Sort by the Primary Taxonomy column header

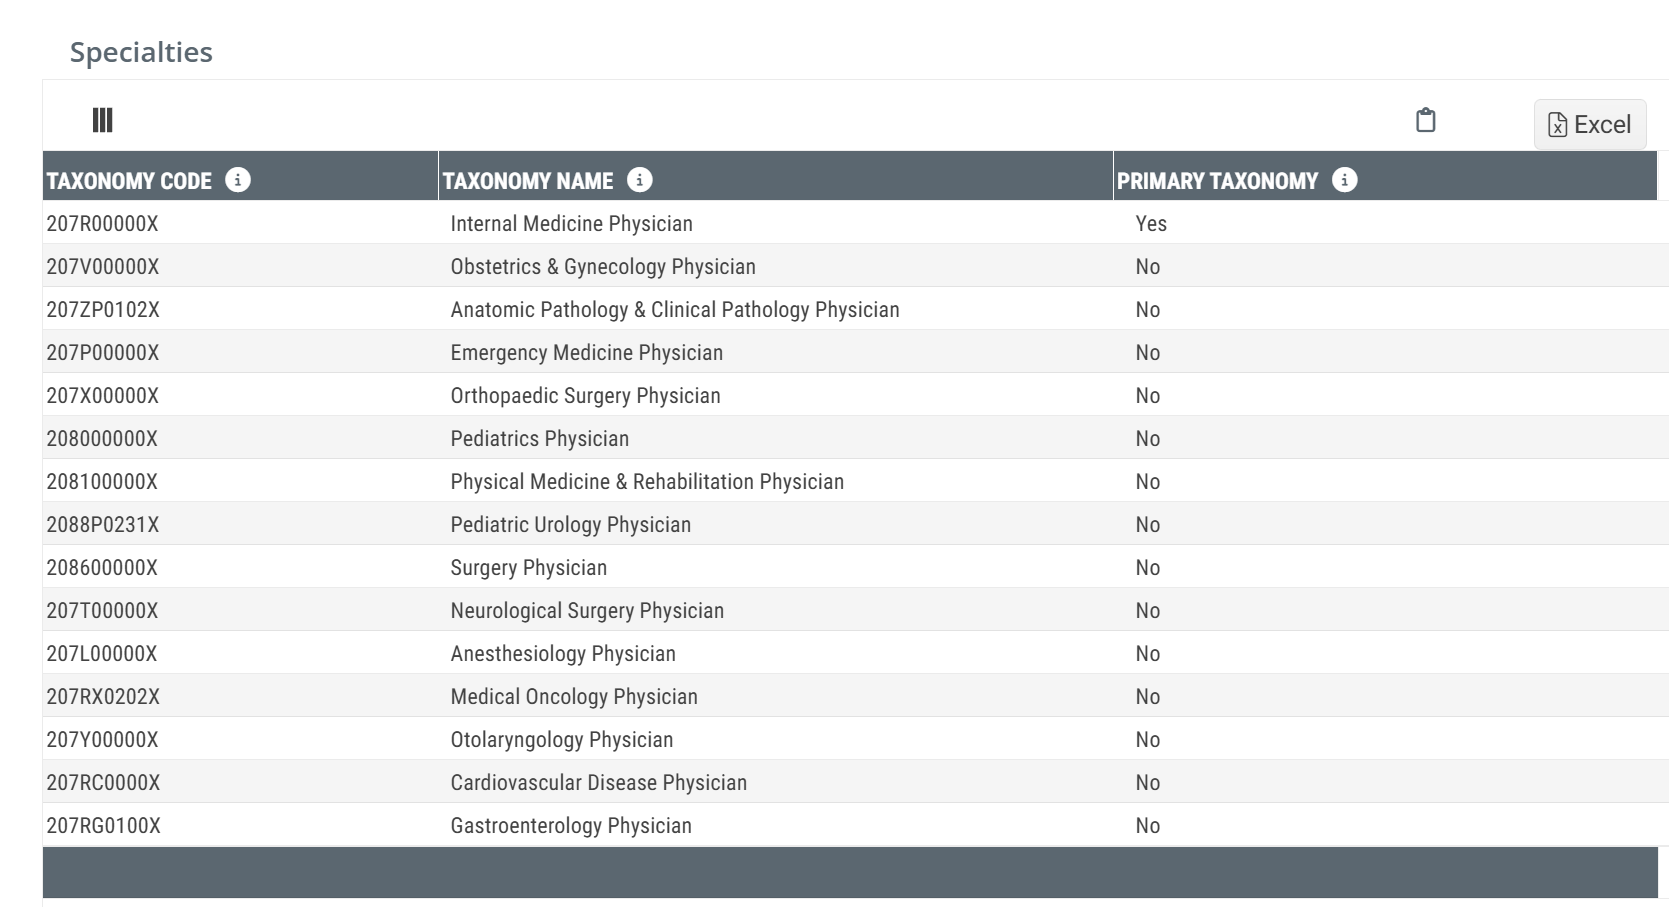1217,181
